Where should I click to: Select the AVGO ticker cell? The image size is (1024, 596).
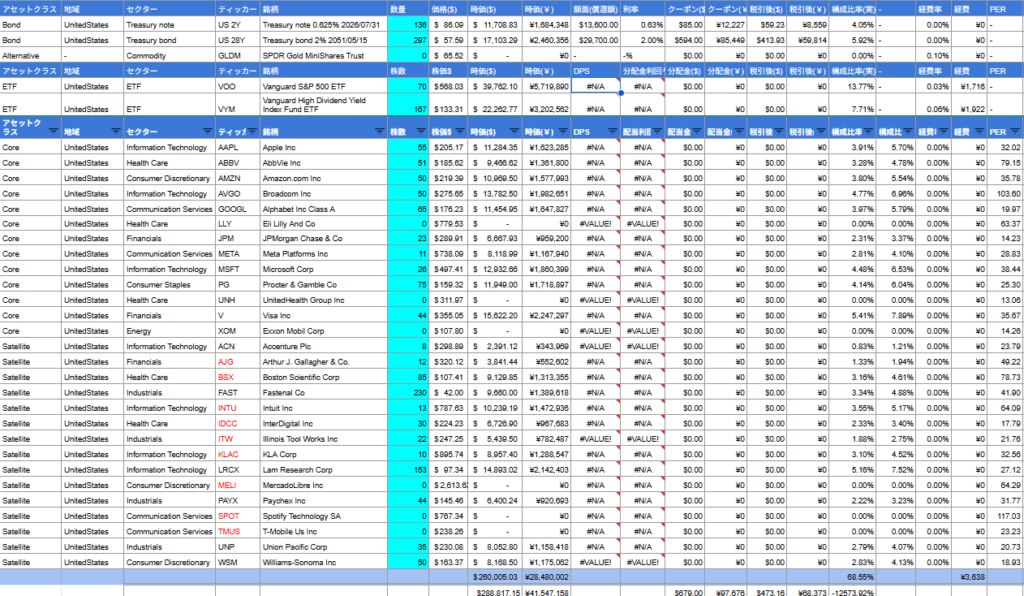(x=238, y=194)
